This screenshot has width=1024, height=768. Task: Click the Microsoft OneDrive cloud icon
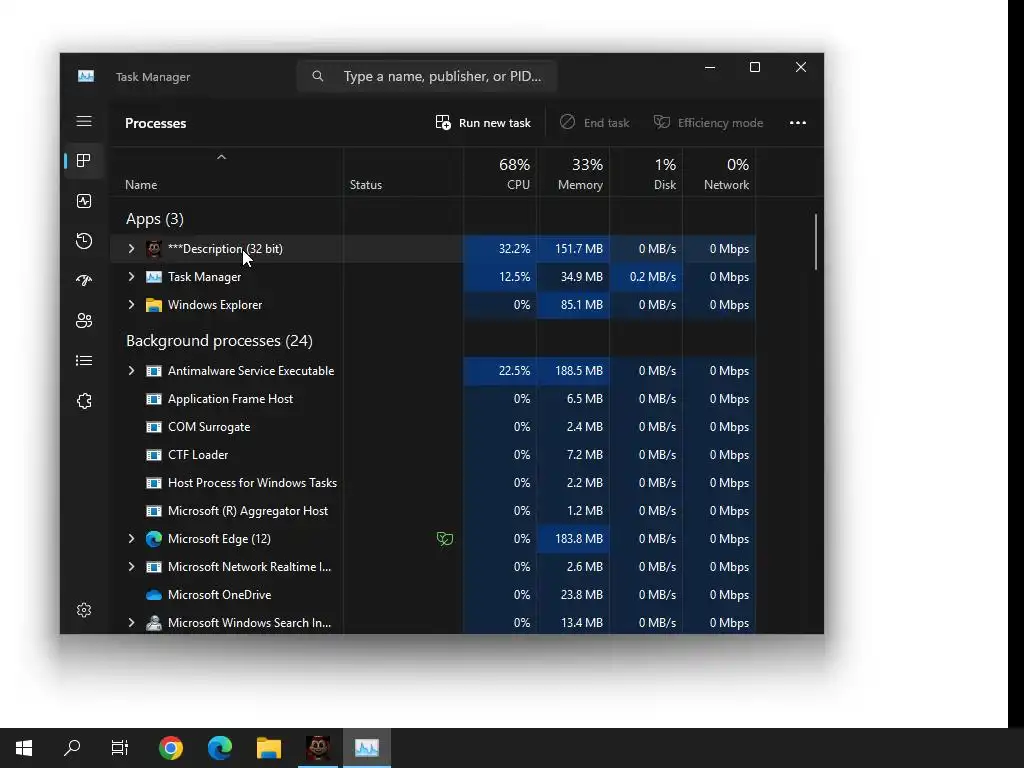153,595
